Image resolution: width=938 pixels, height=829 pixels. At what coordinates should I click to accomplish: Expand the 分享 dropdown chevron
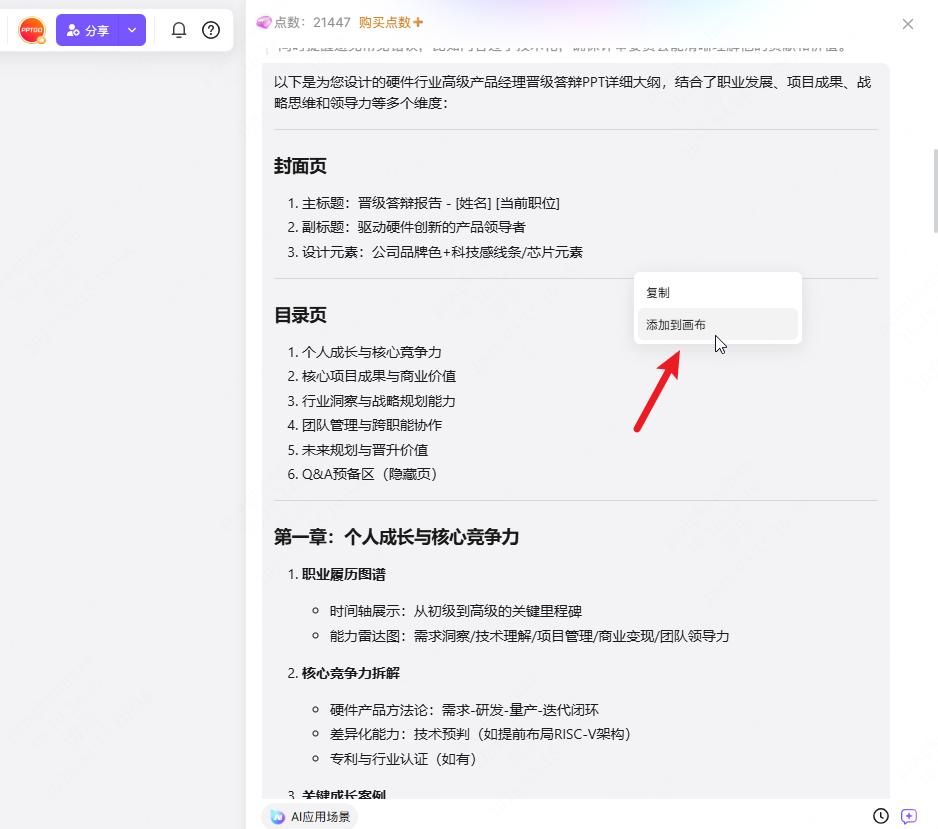point(131,30)
